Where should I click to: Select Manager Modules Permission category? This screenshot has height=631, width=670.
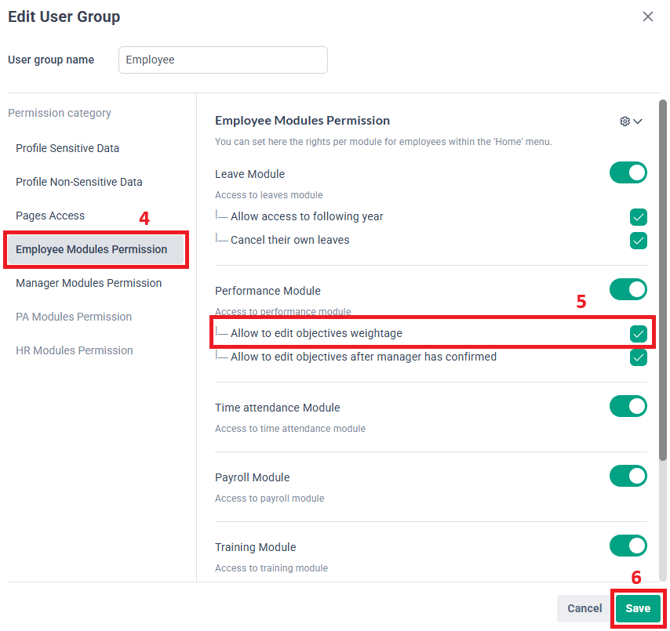[x=88, y=283]
